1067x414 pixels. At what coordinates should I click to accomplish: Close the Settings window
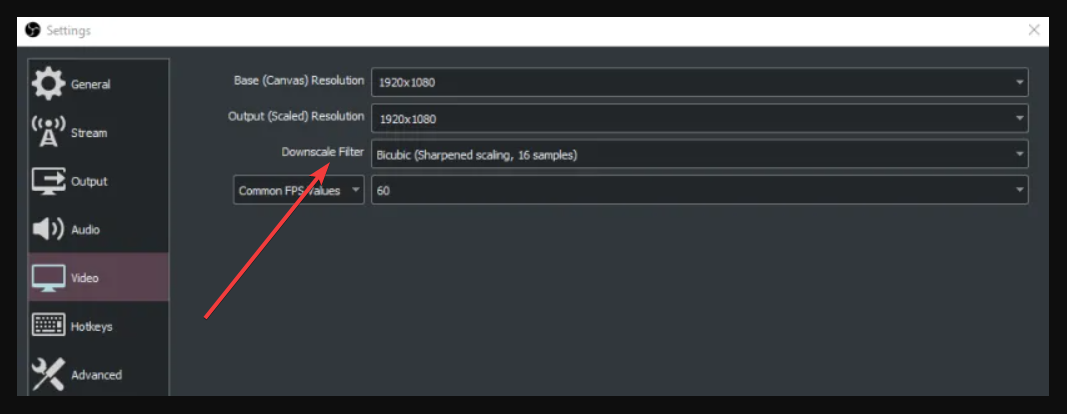(1034, 30)
